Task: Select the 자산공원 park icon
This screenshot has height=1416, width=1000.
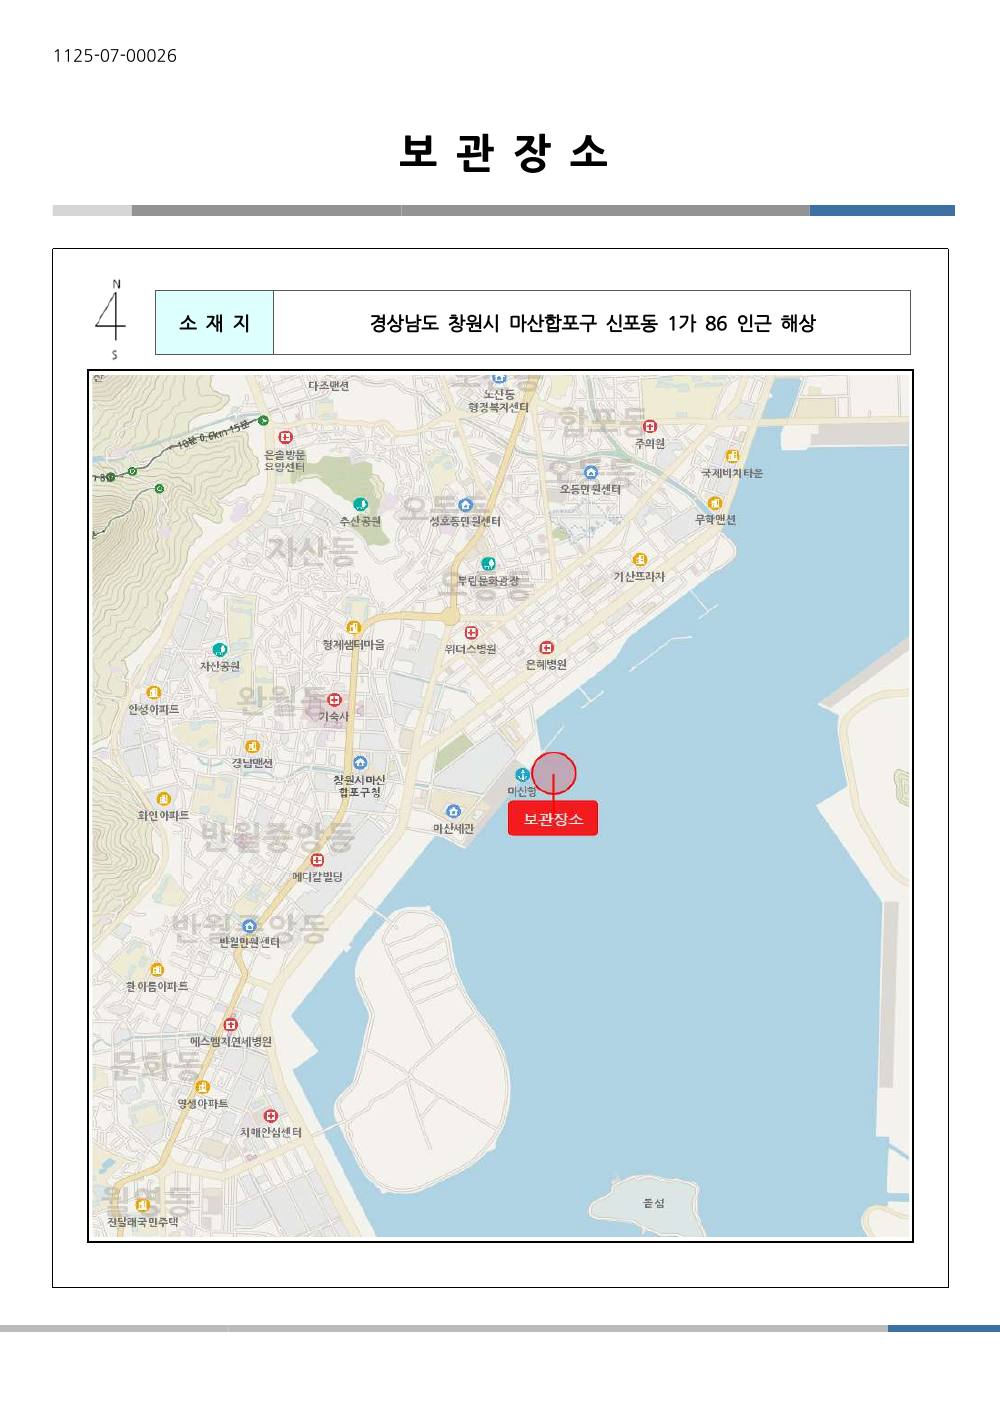Action: tap(220, 650)
